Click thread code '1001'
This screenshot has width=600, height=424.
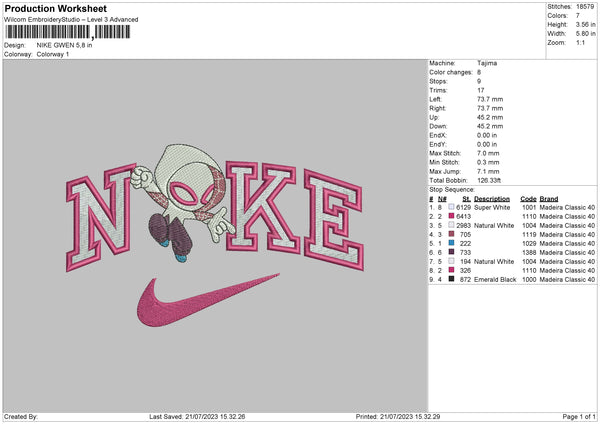529,207
